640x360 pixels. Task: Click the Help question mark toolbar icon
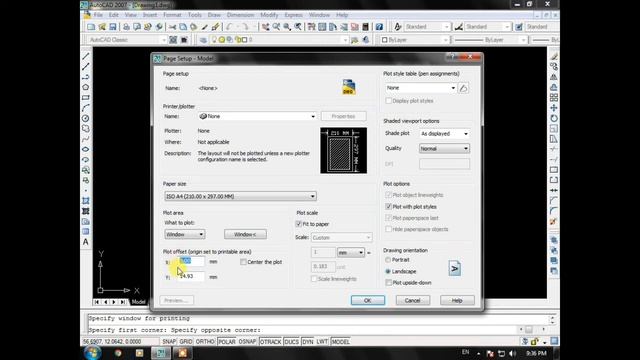point(379,27)
